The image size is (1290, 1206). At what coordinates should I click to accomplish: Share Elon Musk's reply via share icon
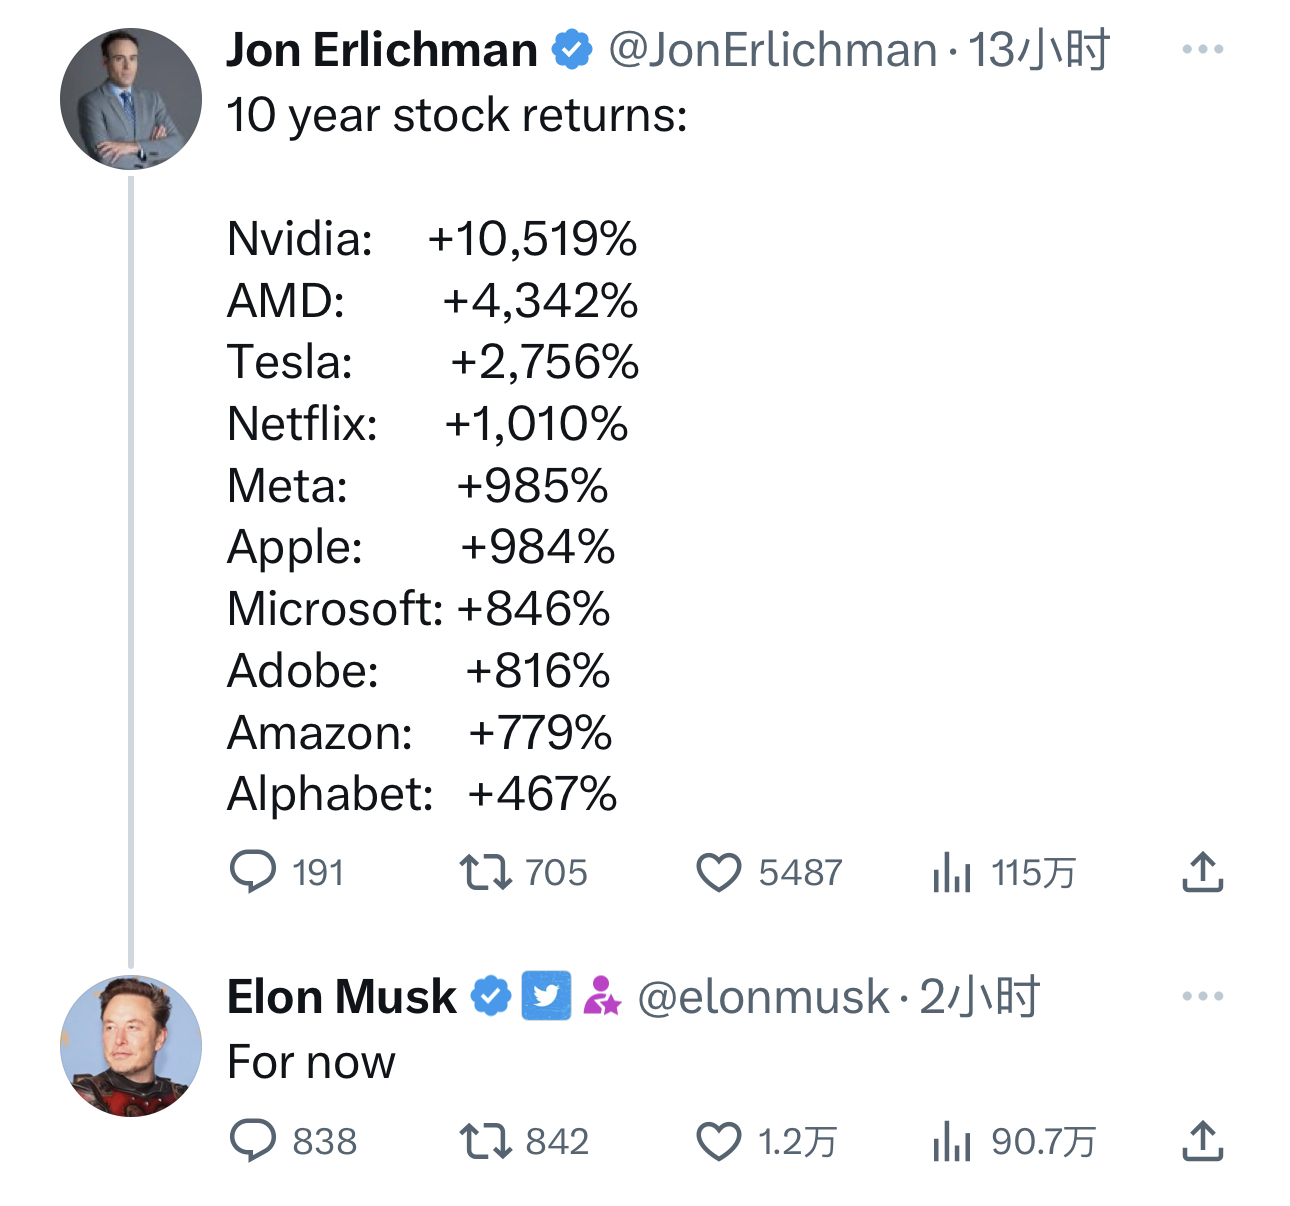(x=1202, y=1141)
